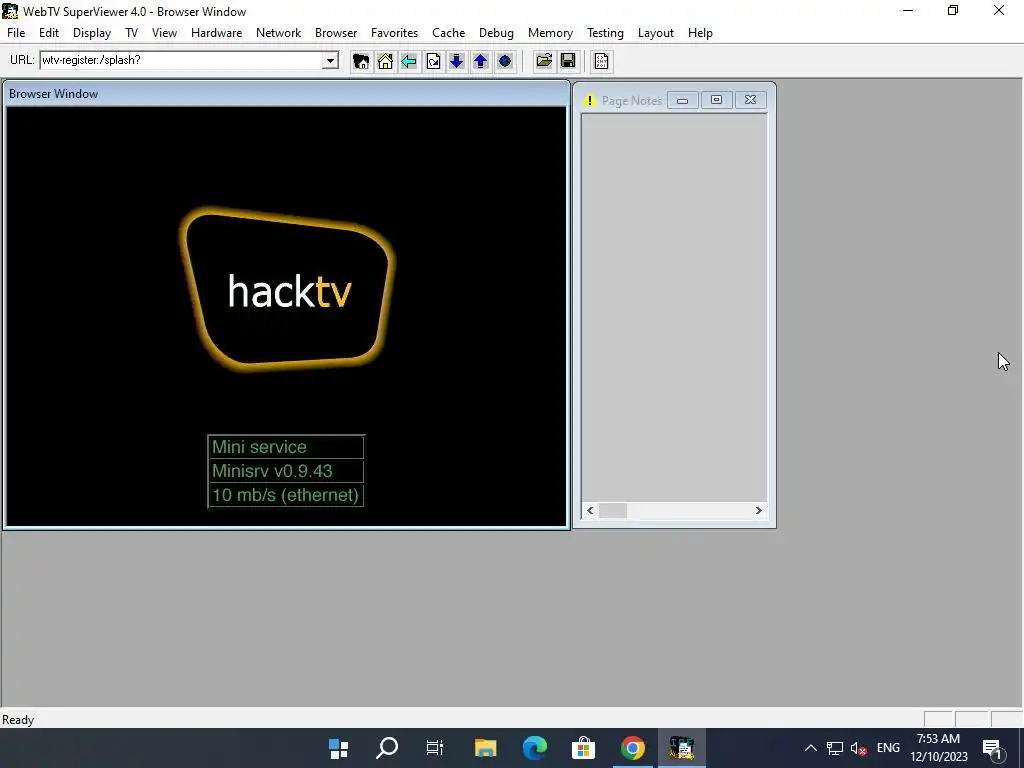Click the 'Minisrv v0.9.43' text row
Screen dimensions: 1024x768
286,471
